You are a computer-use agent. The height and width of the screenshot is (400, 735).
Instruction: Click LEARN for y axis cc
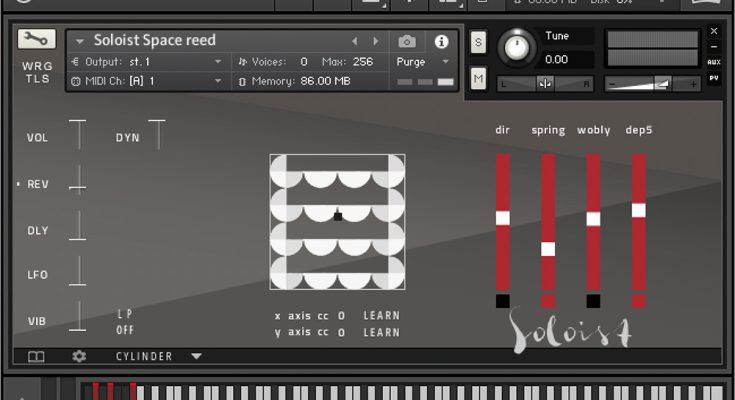[x=381, y=332]
